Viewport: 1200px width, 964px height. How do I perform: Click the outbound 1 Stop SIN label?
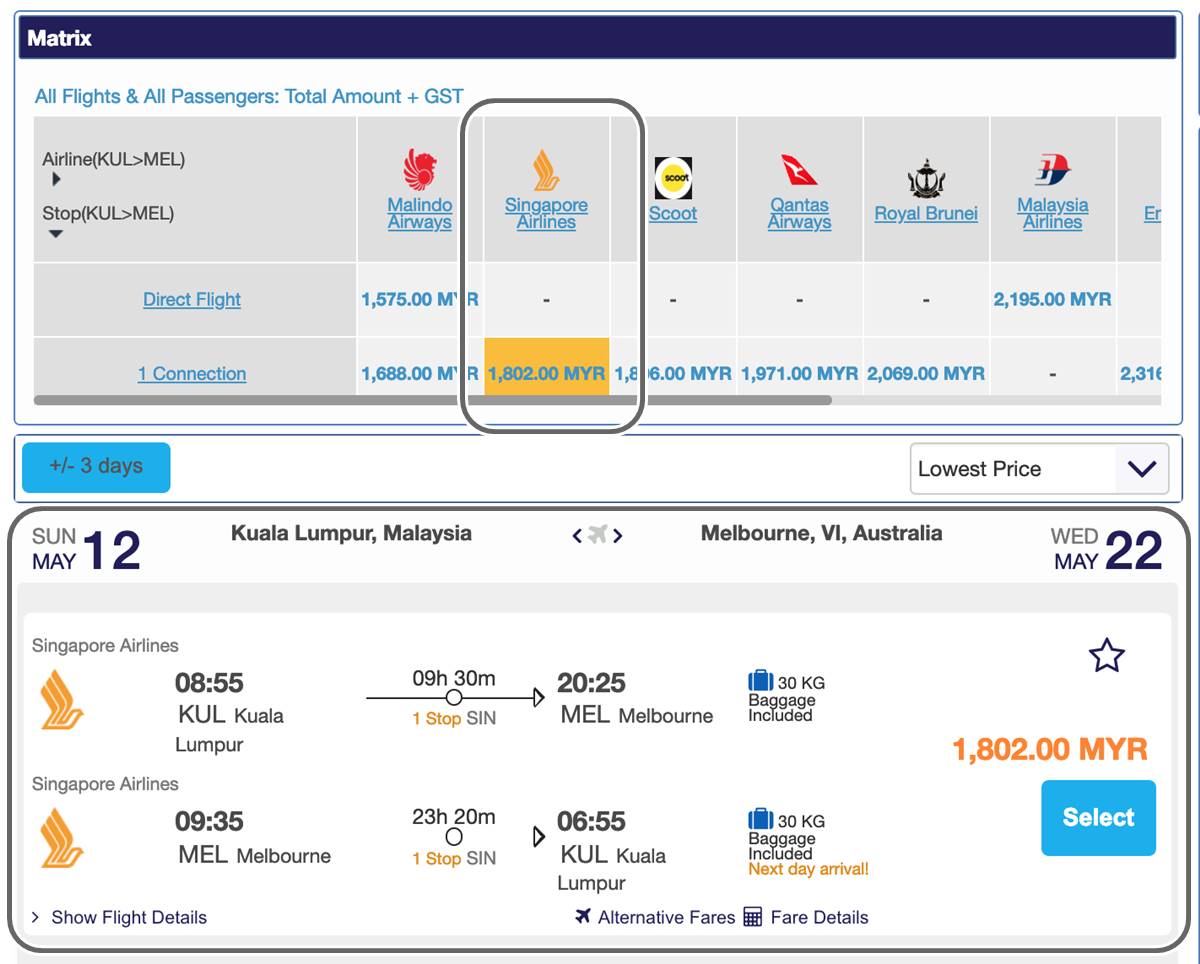coord(454,718)
